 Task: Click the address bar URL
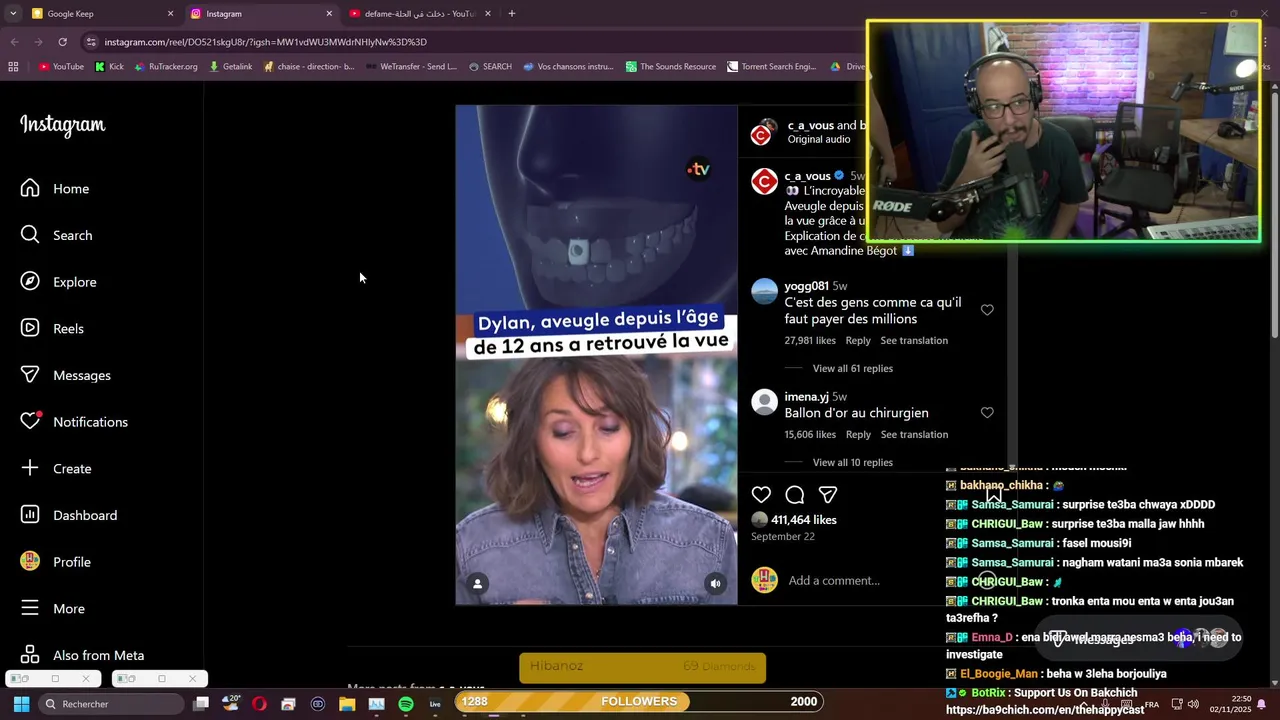coord(266,42)
